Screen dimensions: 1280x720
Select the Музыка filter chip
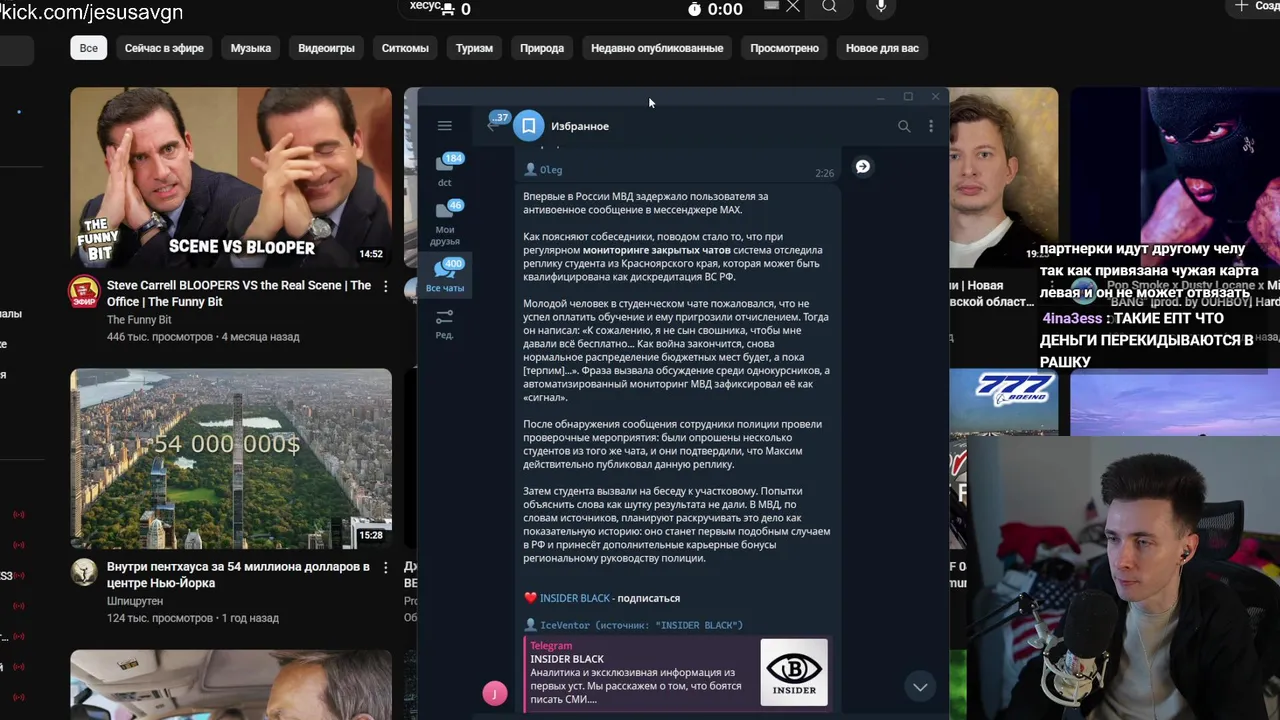(x=251, y=48)
